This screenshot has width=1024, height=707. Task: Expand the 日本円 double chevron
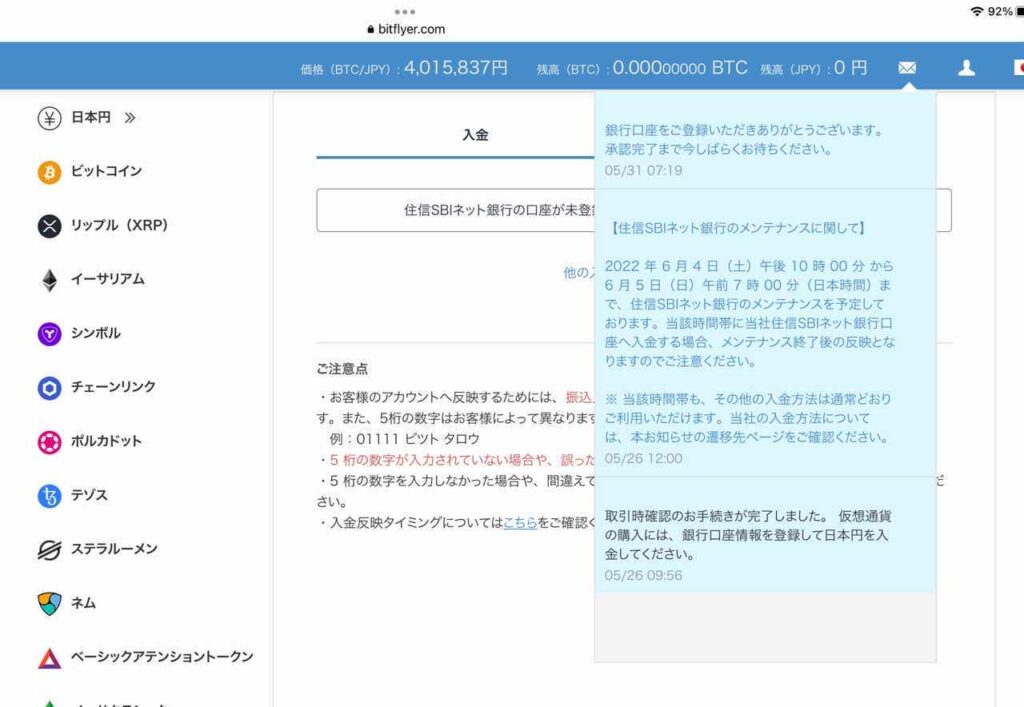(130, 118)
